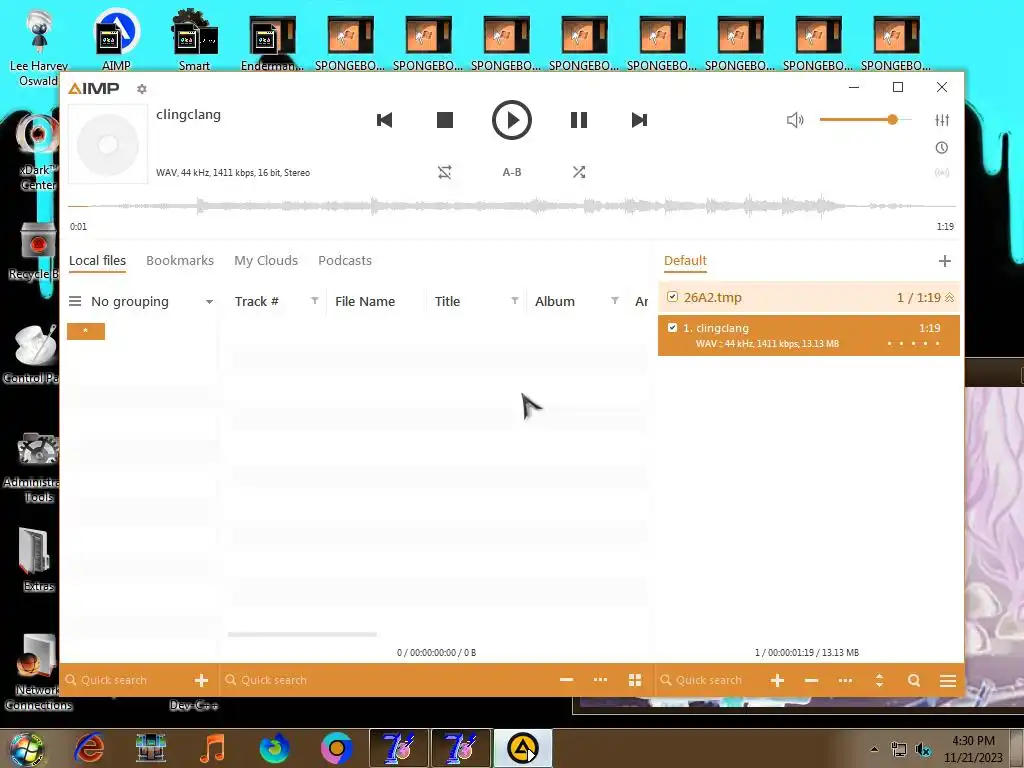This screenshot has height=768, width=1024.
Task: Click the playlist Quick search field
Action: 709,680
